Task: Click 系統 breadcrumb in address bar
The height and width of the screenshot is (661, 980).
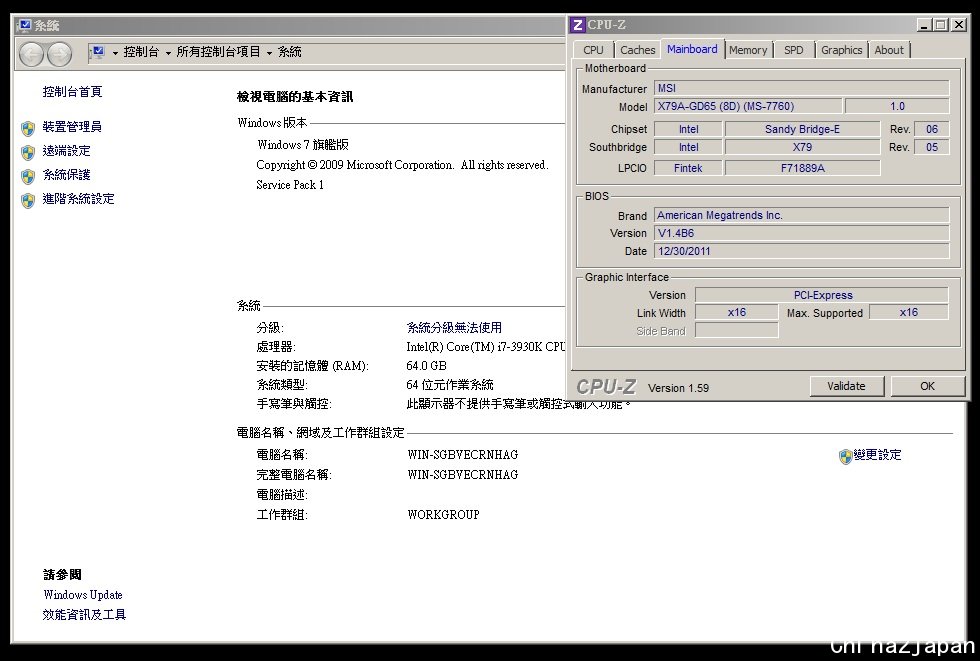Action: (x=290, y=52)
